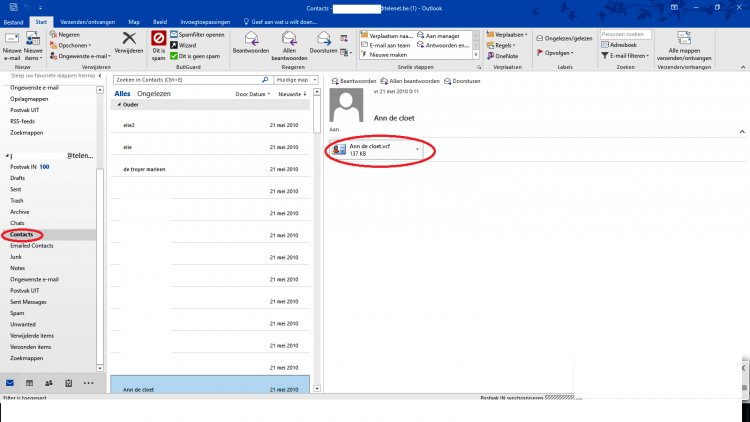Click the Verwijderen delete icon
The width and height of the screenshot is (750, 422).
coord(128,40)
